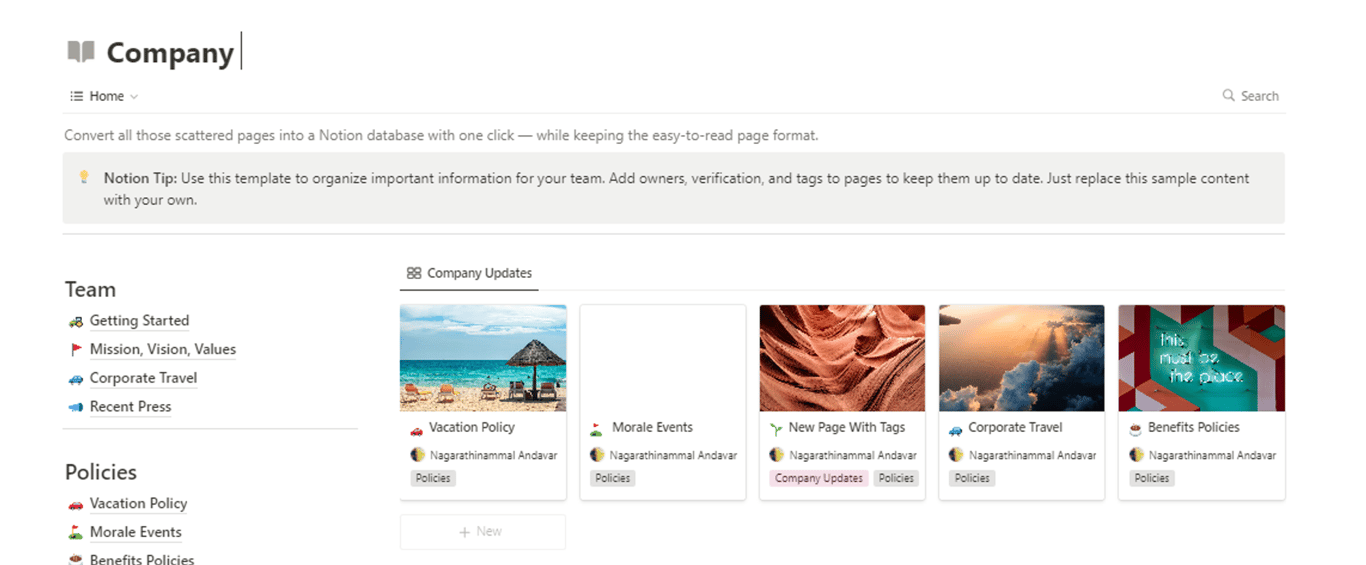Click the list icon next to Home
The image size is (1366, 565).
click(x=76, y=96)
